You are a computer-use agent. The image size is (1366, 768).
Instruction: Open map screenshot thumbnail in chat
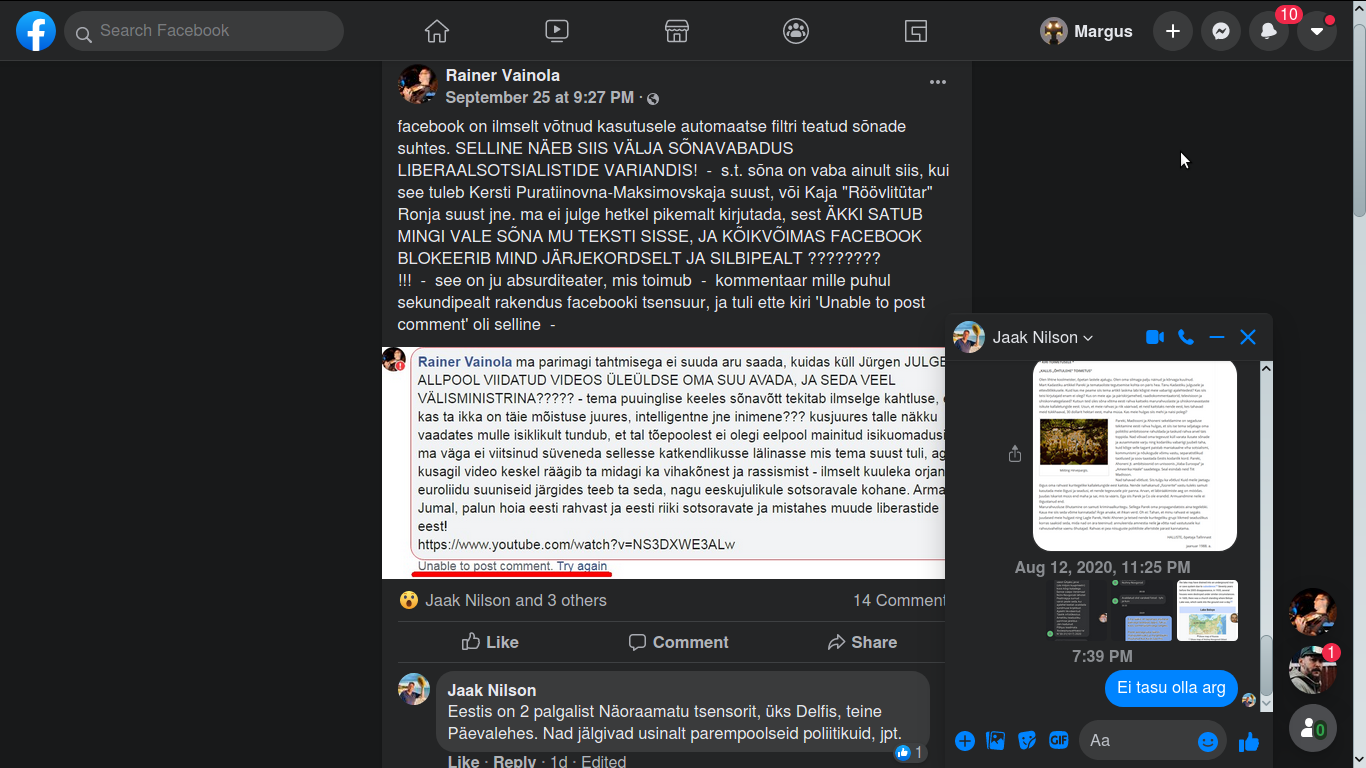tap(1207, 610)
